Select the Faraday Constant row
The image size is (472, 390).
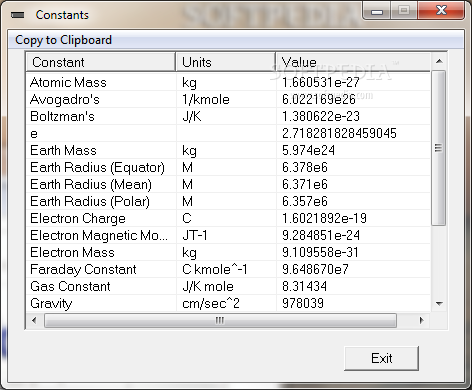point(228,269)
